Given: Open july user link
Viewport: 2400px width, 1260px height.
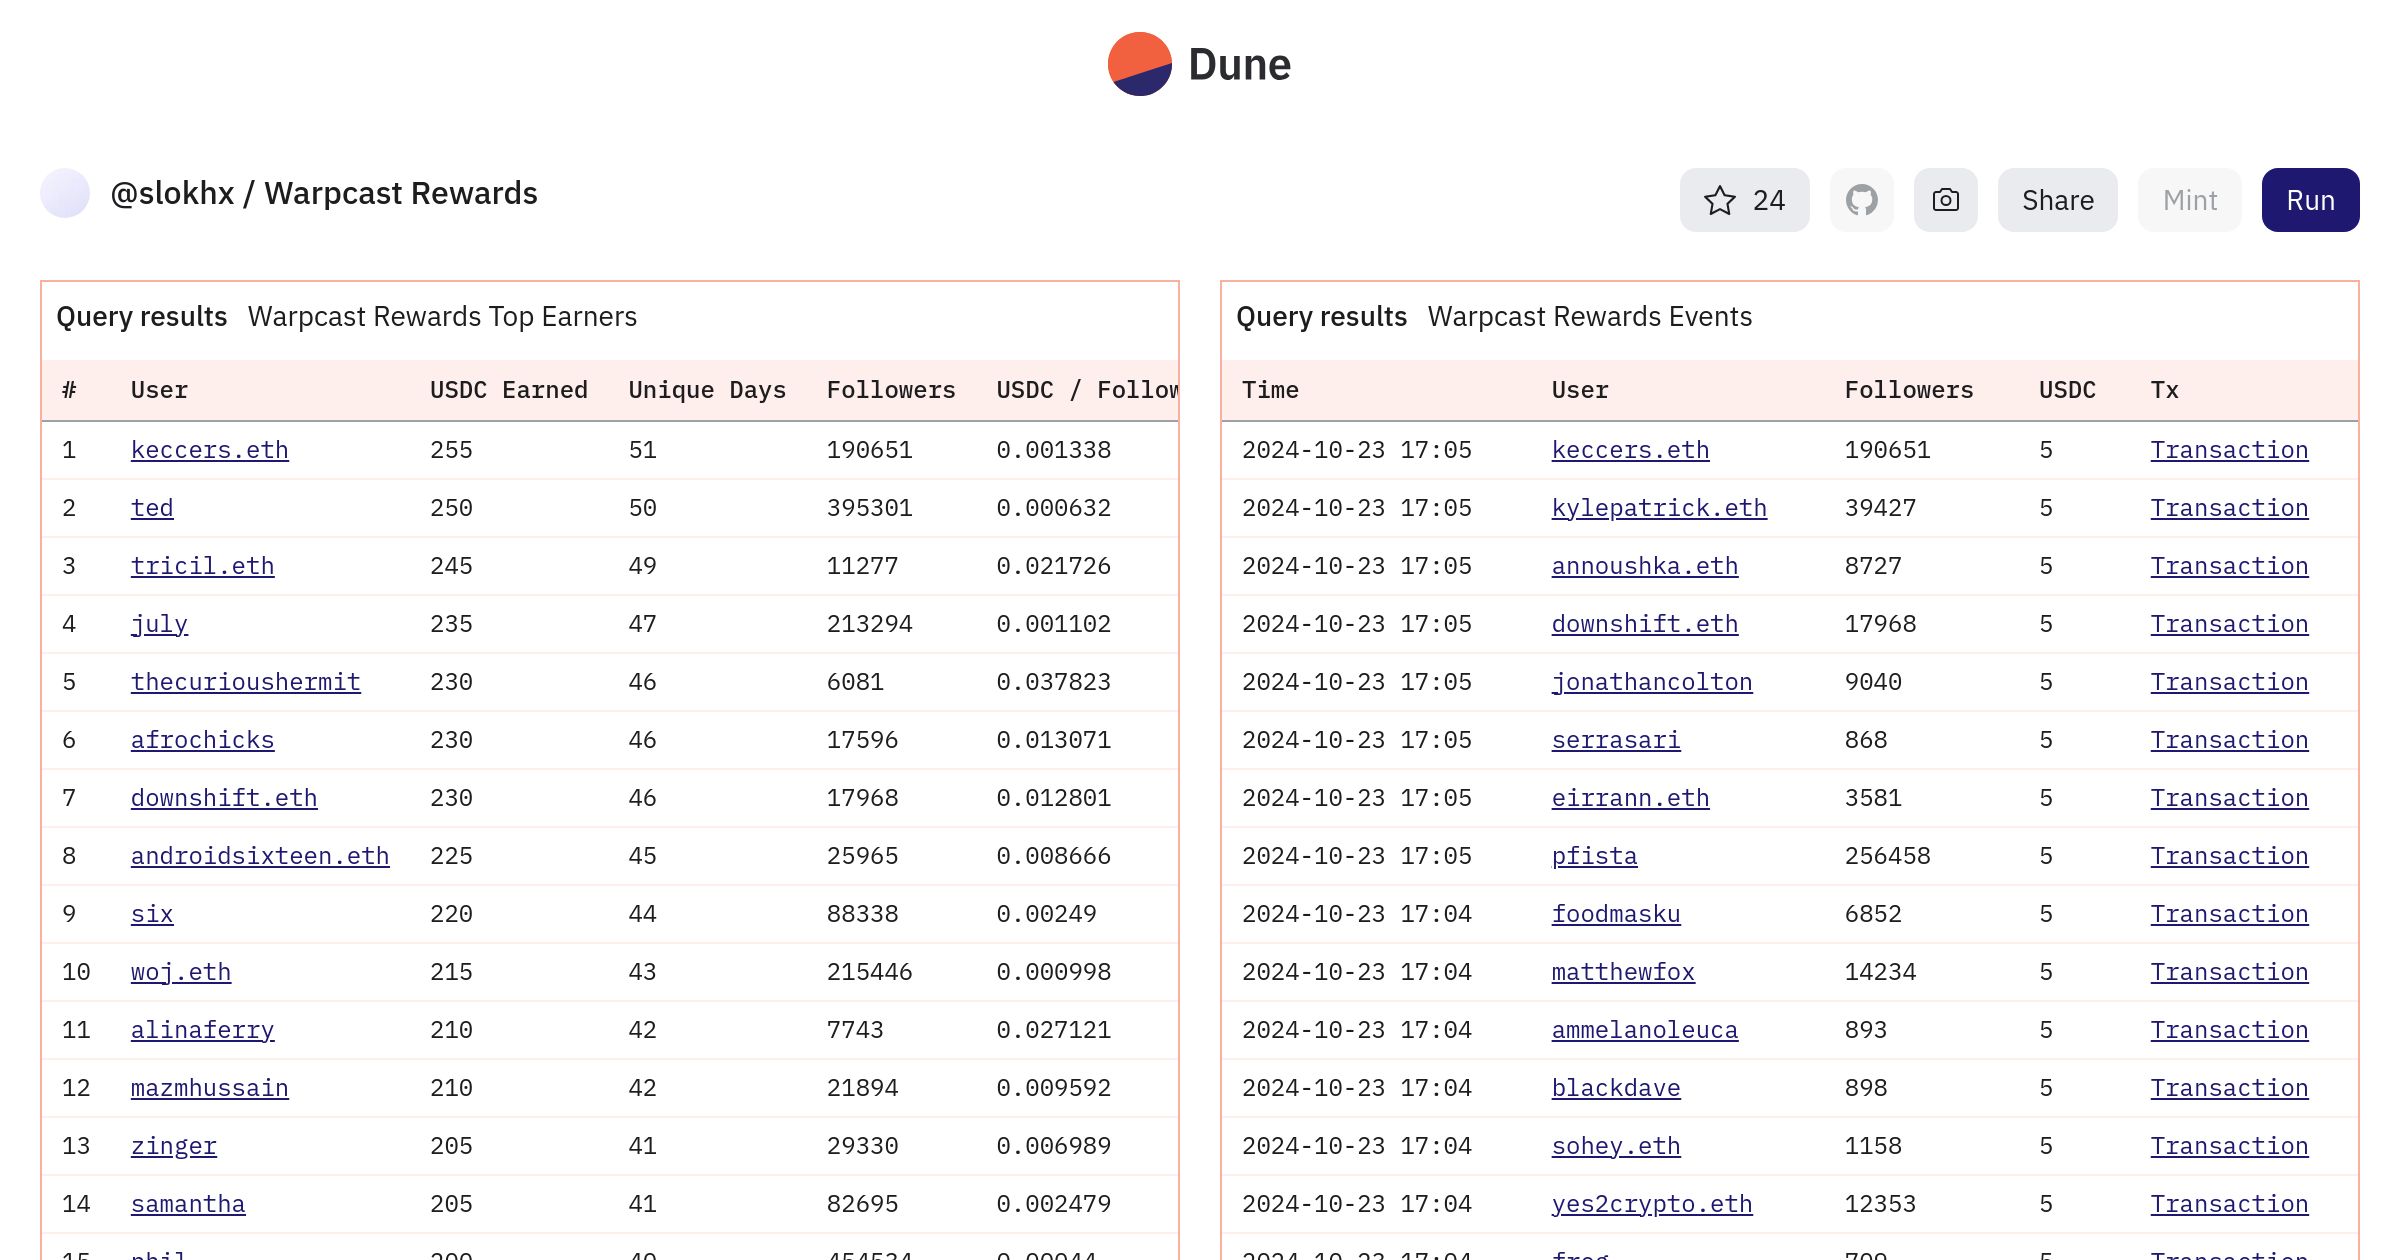Looking at the screenshot, I should (159, 624).
